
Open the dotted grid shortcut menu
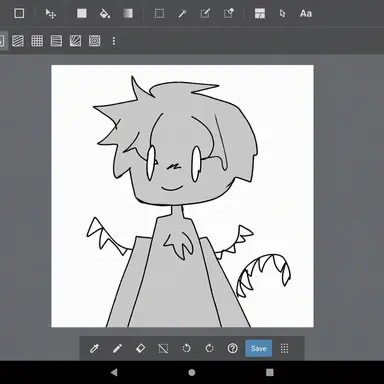(284, 349)
